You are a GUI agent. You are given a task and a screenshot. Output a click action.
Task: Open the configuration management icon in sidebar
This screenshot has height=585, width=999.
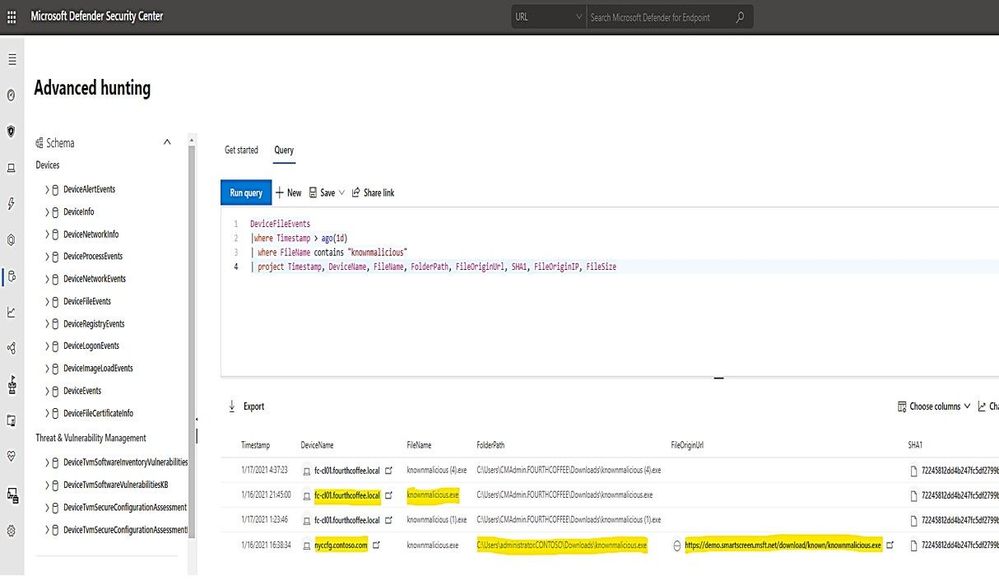click(x=11, y=495)
